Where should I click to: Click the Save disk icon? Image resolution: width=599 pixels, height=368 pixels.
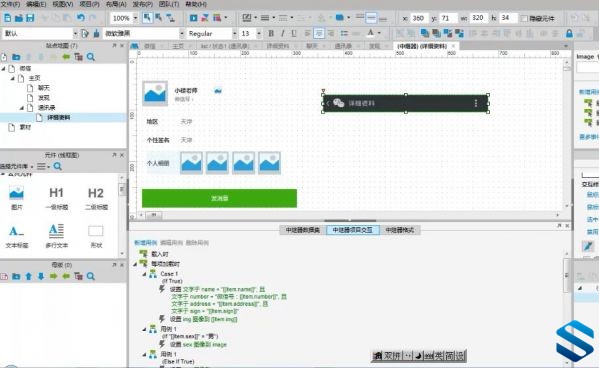[30, 18]
